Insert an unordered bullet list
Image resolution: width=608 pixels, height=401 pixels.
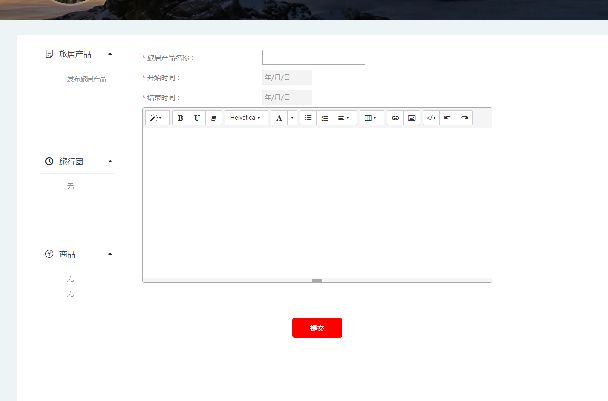tap(308, 118)
